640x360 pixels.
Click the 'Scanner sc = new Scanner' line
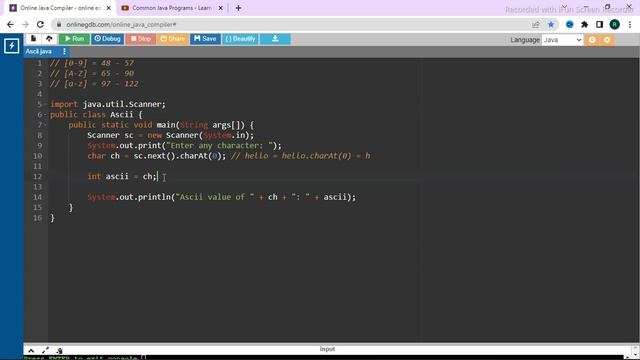[x=170, y=135]
